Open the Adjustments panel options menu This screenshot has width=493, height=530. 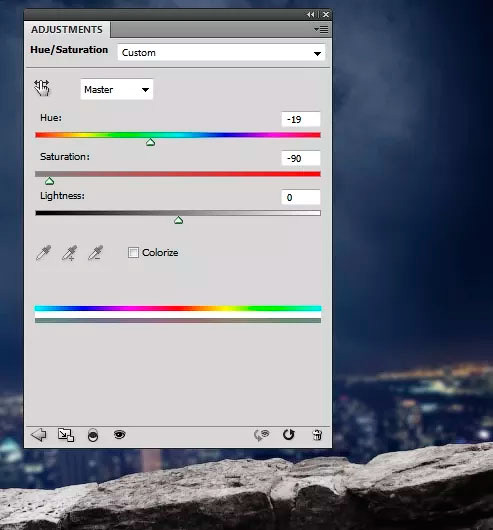click(x=321, y=30)
